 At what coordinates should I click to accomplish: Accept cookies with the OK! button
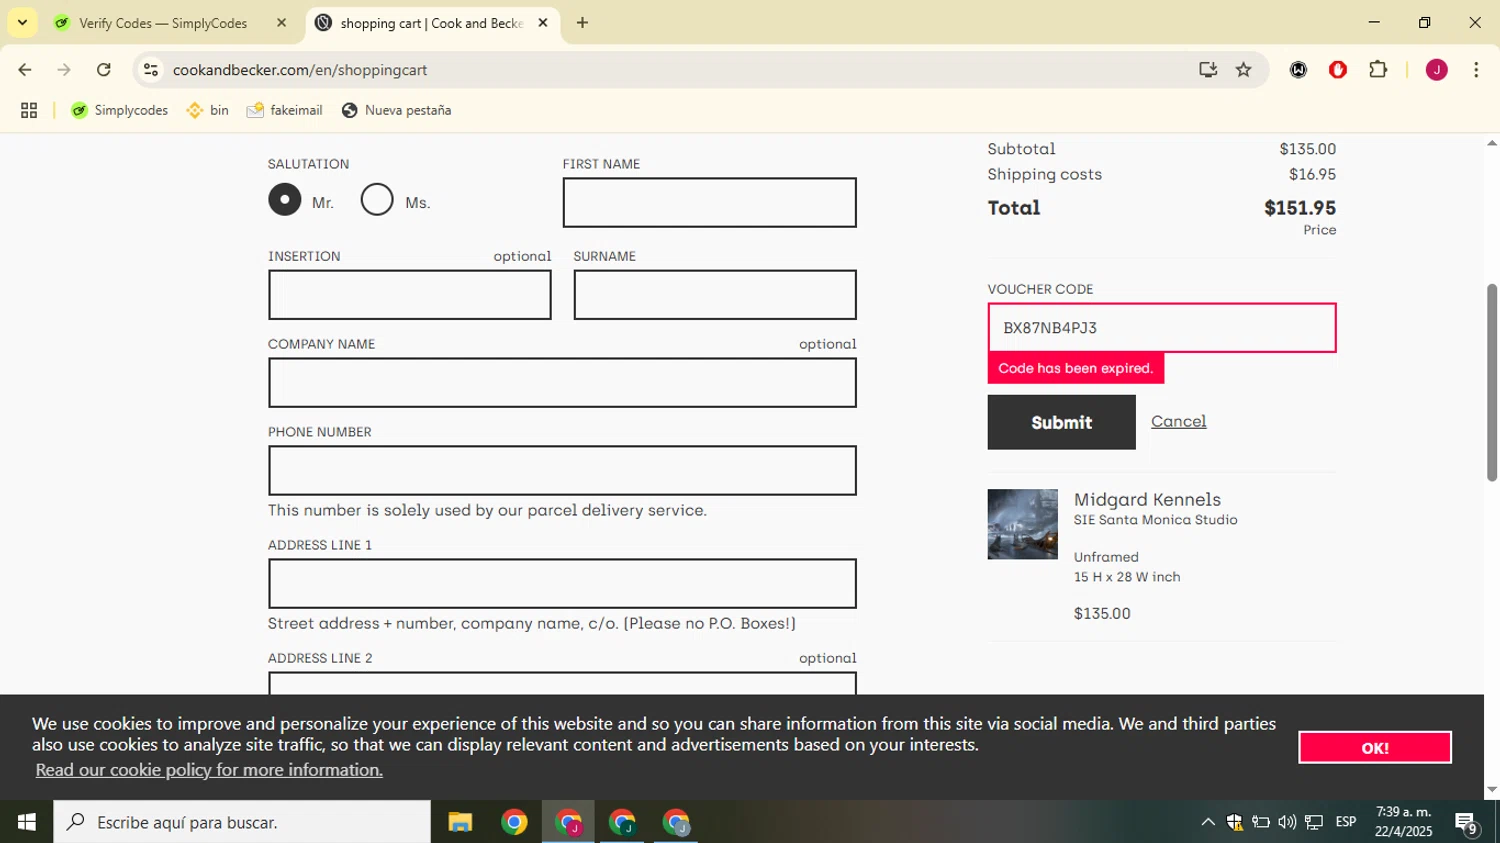(1375, 747)
